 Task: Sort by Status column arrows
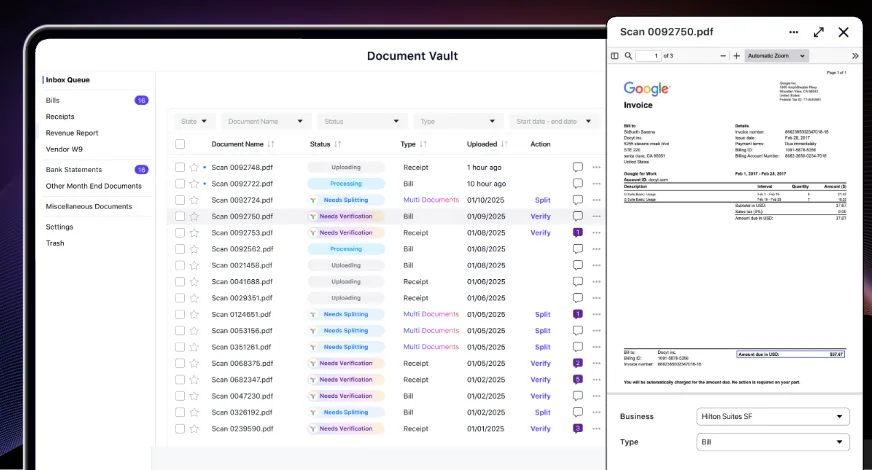tap(338, 144)
